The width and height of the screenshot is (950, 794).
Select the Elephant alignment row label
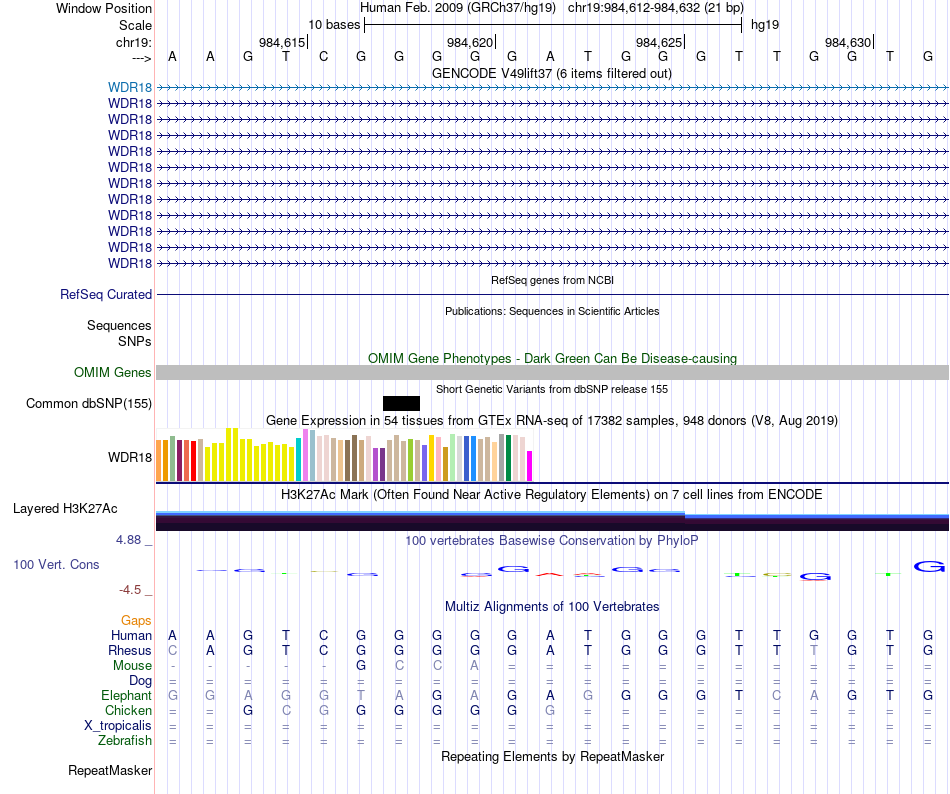127,696
